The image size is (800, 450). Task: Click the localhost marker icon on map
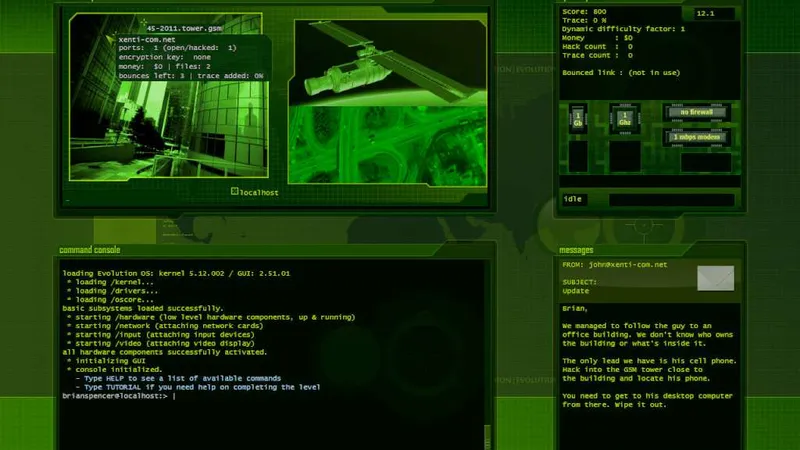(235, 191)
